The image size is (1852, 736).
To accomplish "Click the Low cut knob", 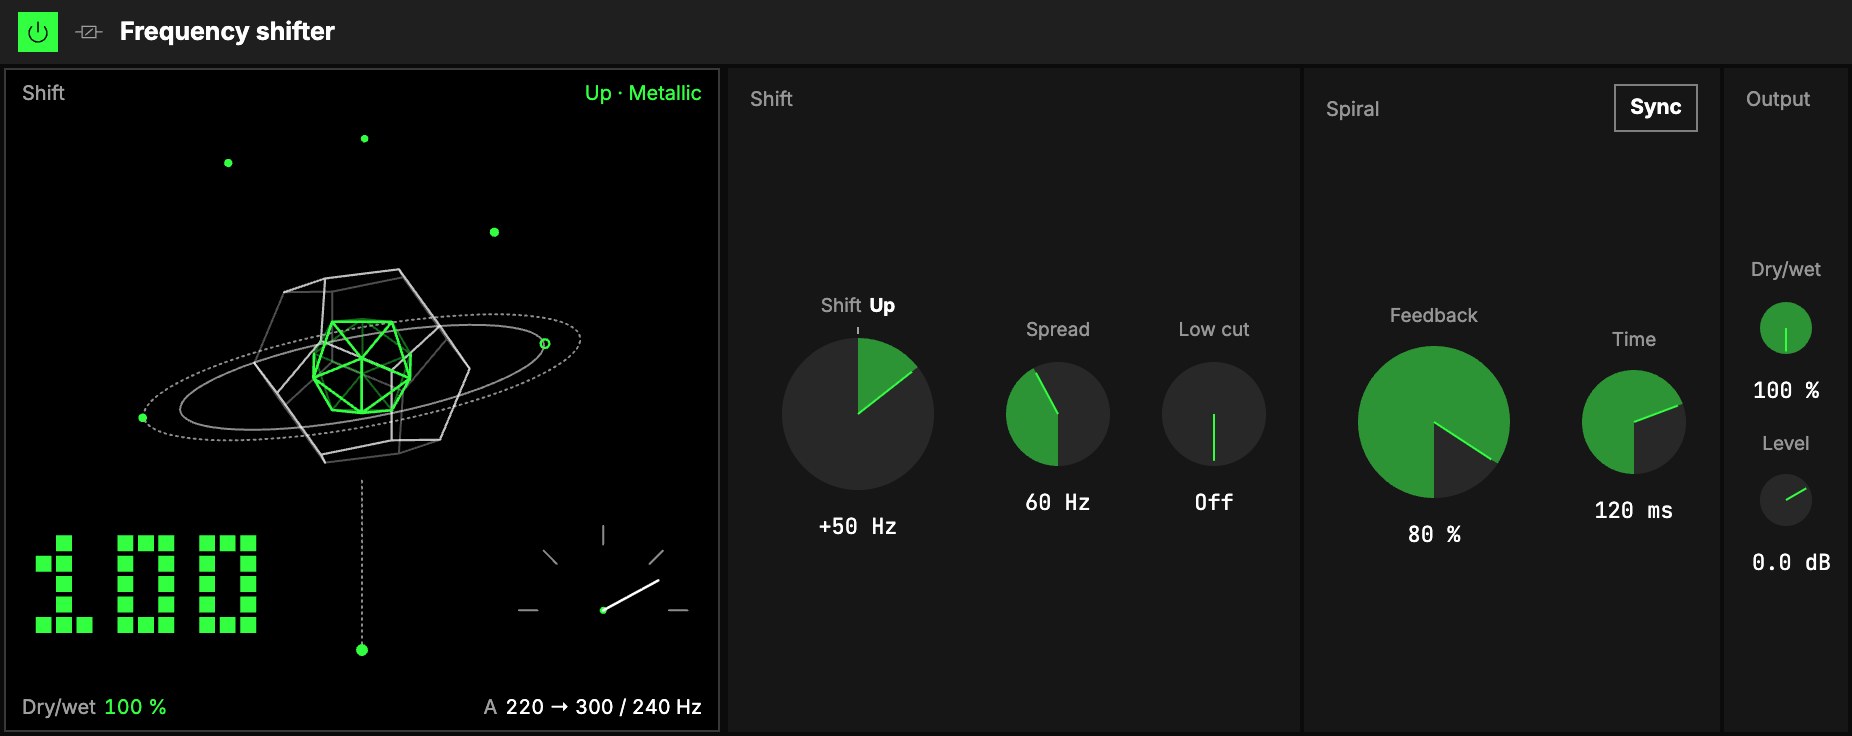I will coord(1214,414).
